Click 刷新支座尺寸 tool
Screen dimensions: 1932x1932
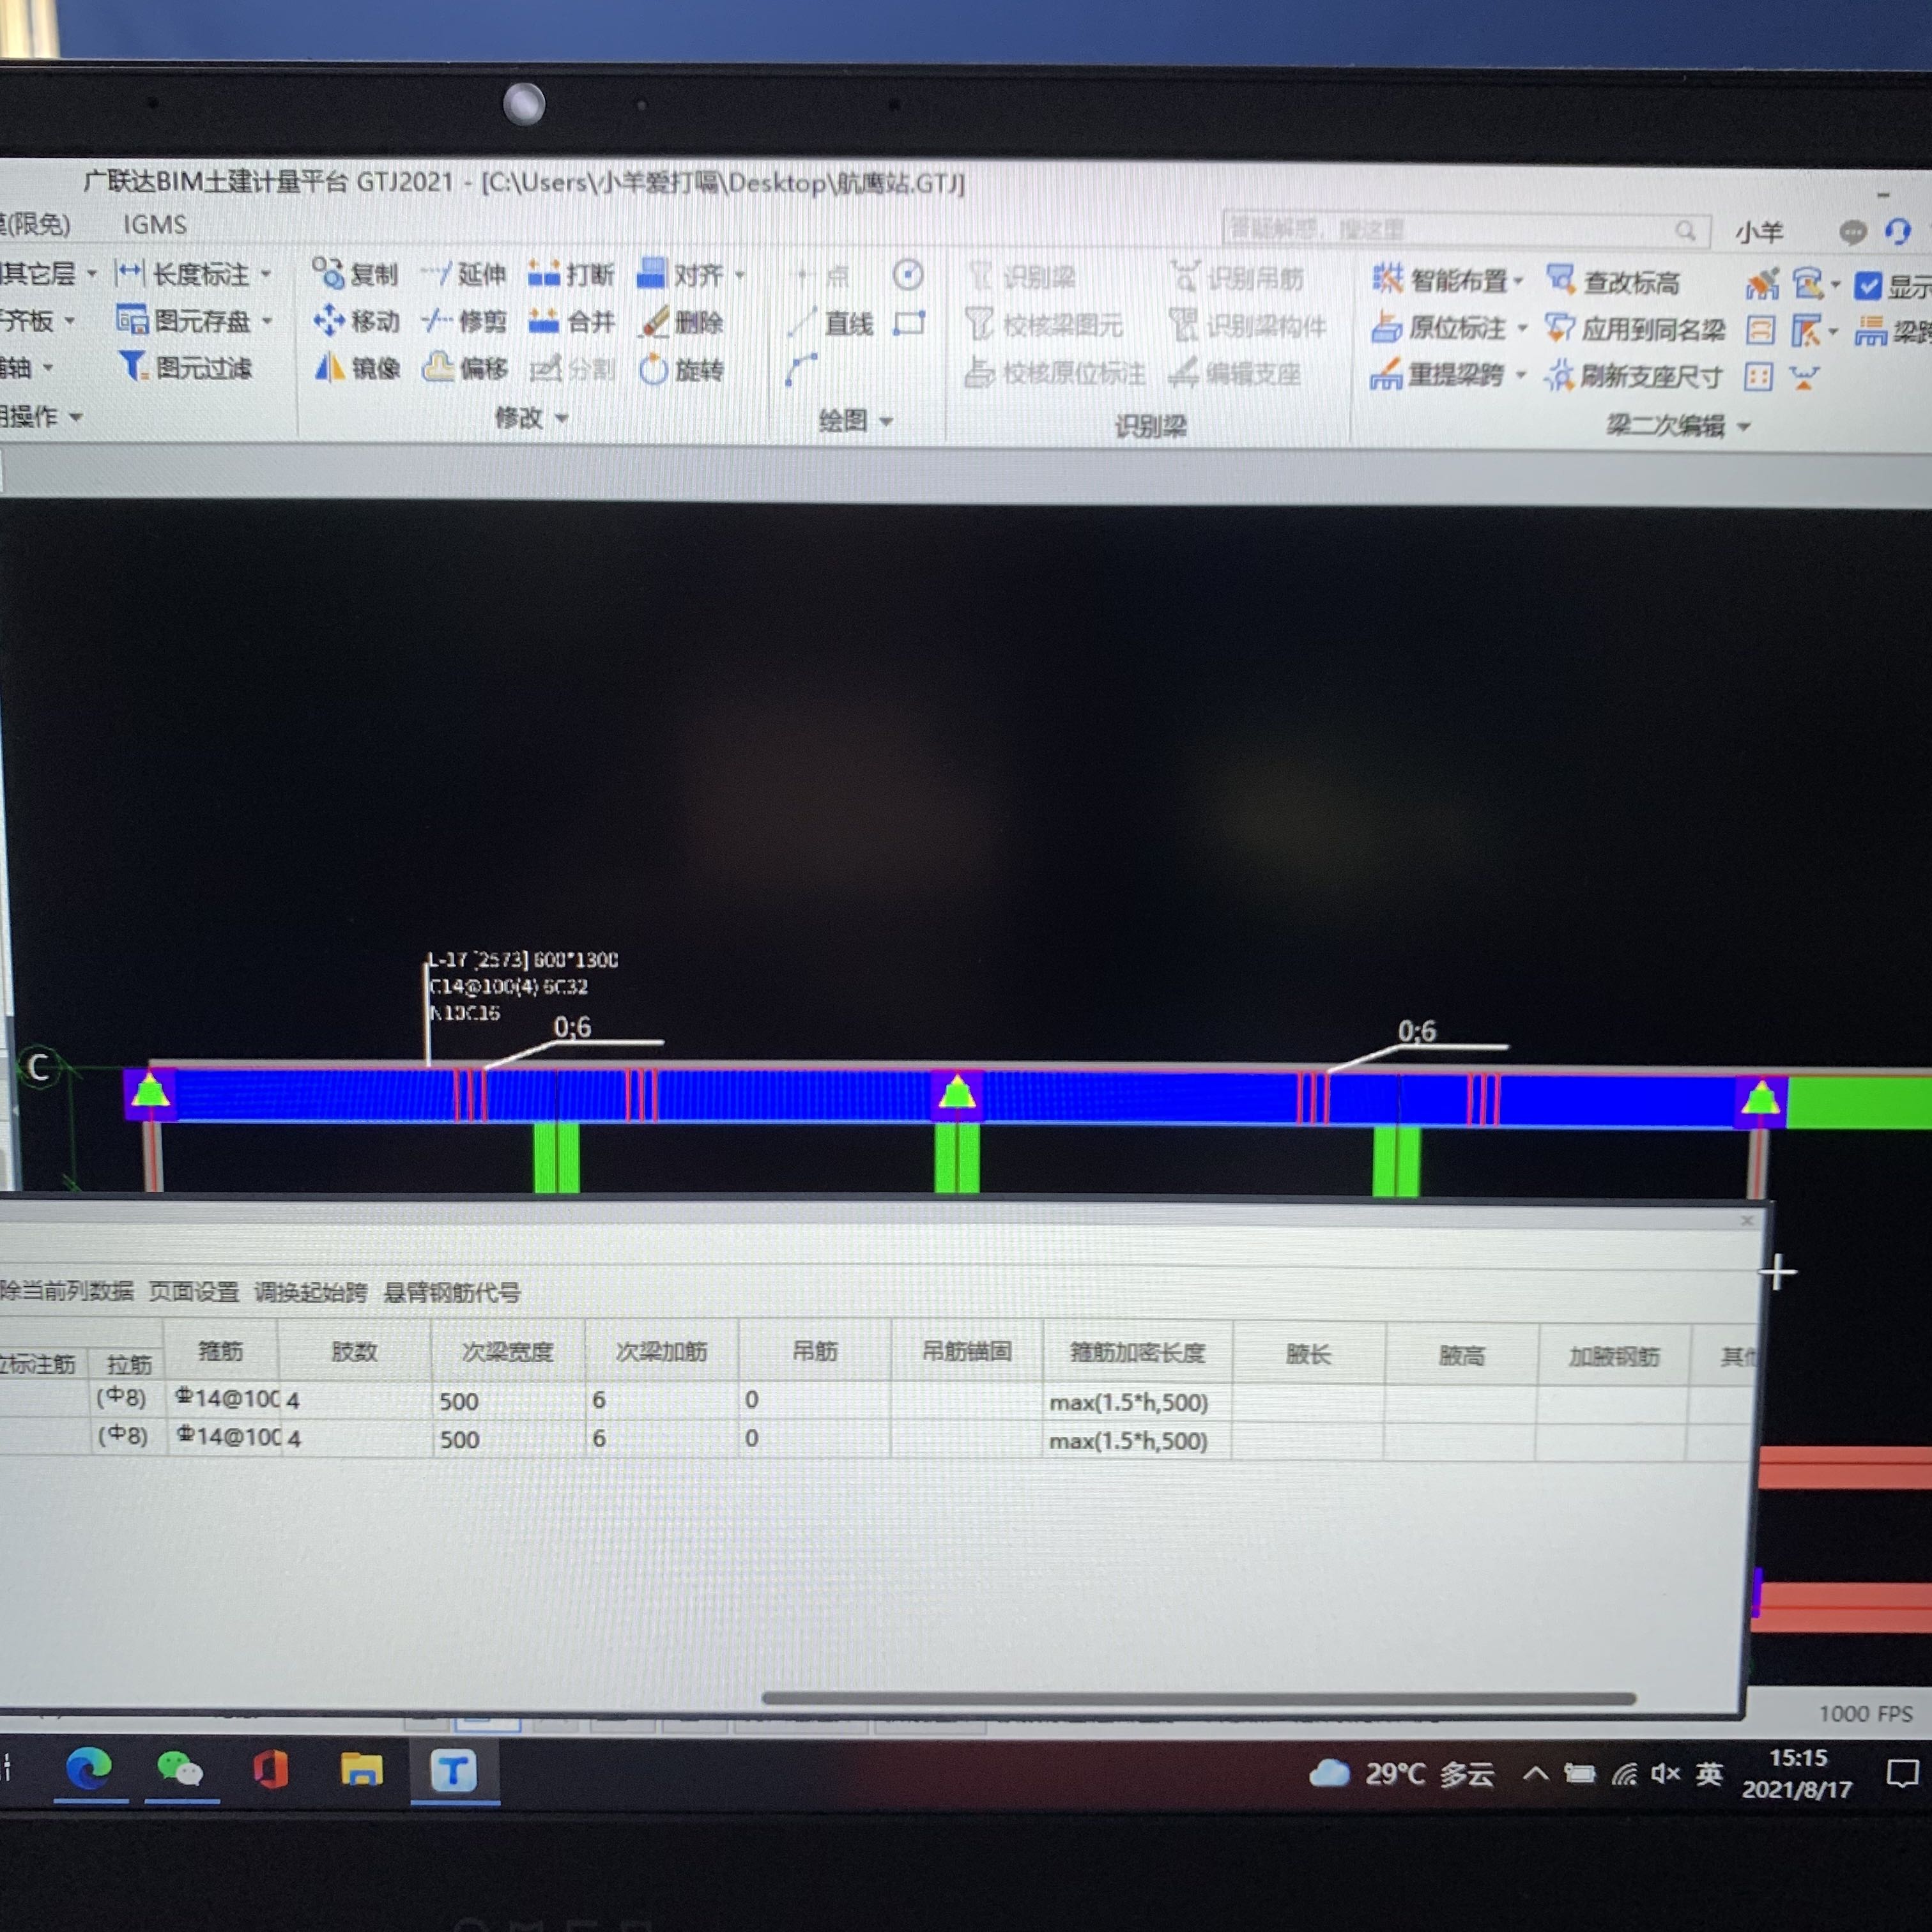pyautogui.click(x=1633, y=377)
